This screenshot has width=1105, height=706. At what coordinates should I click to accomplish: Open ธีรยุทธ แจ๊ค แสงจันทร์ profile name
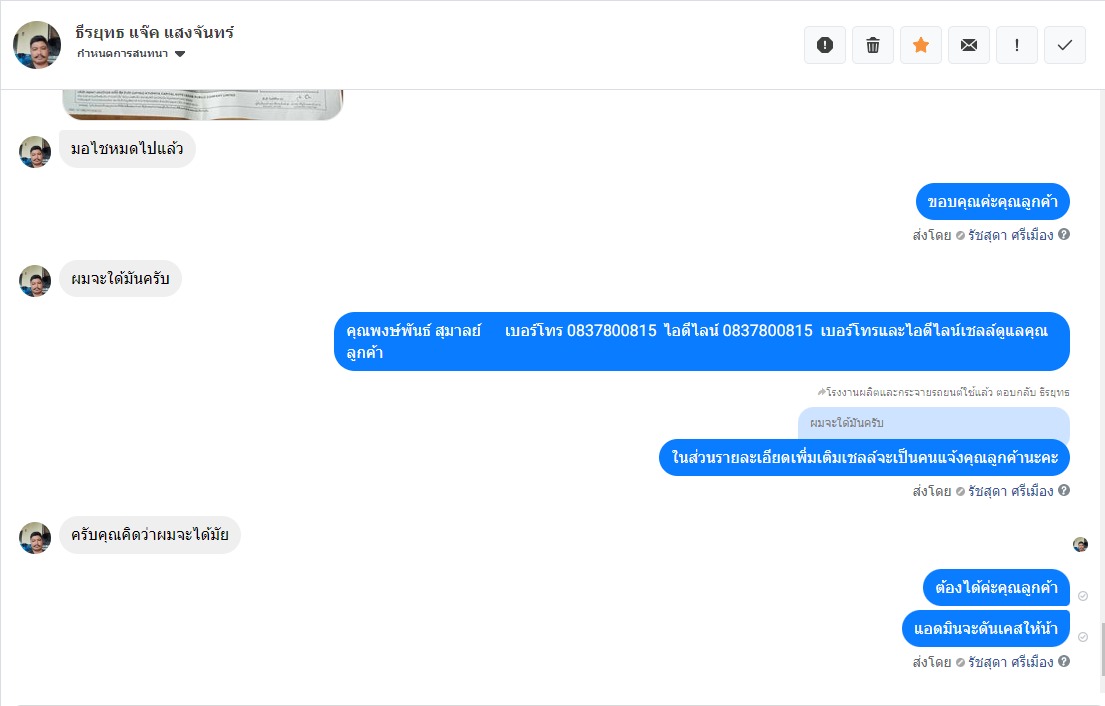click(154, 32)
